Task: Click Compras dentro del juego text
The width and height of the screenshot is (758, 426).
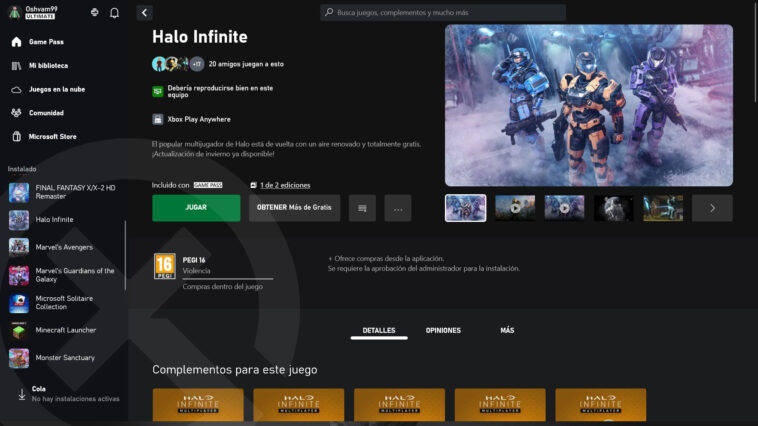Action: click(222, 287)
